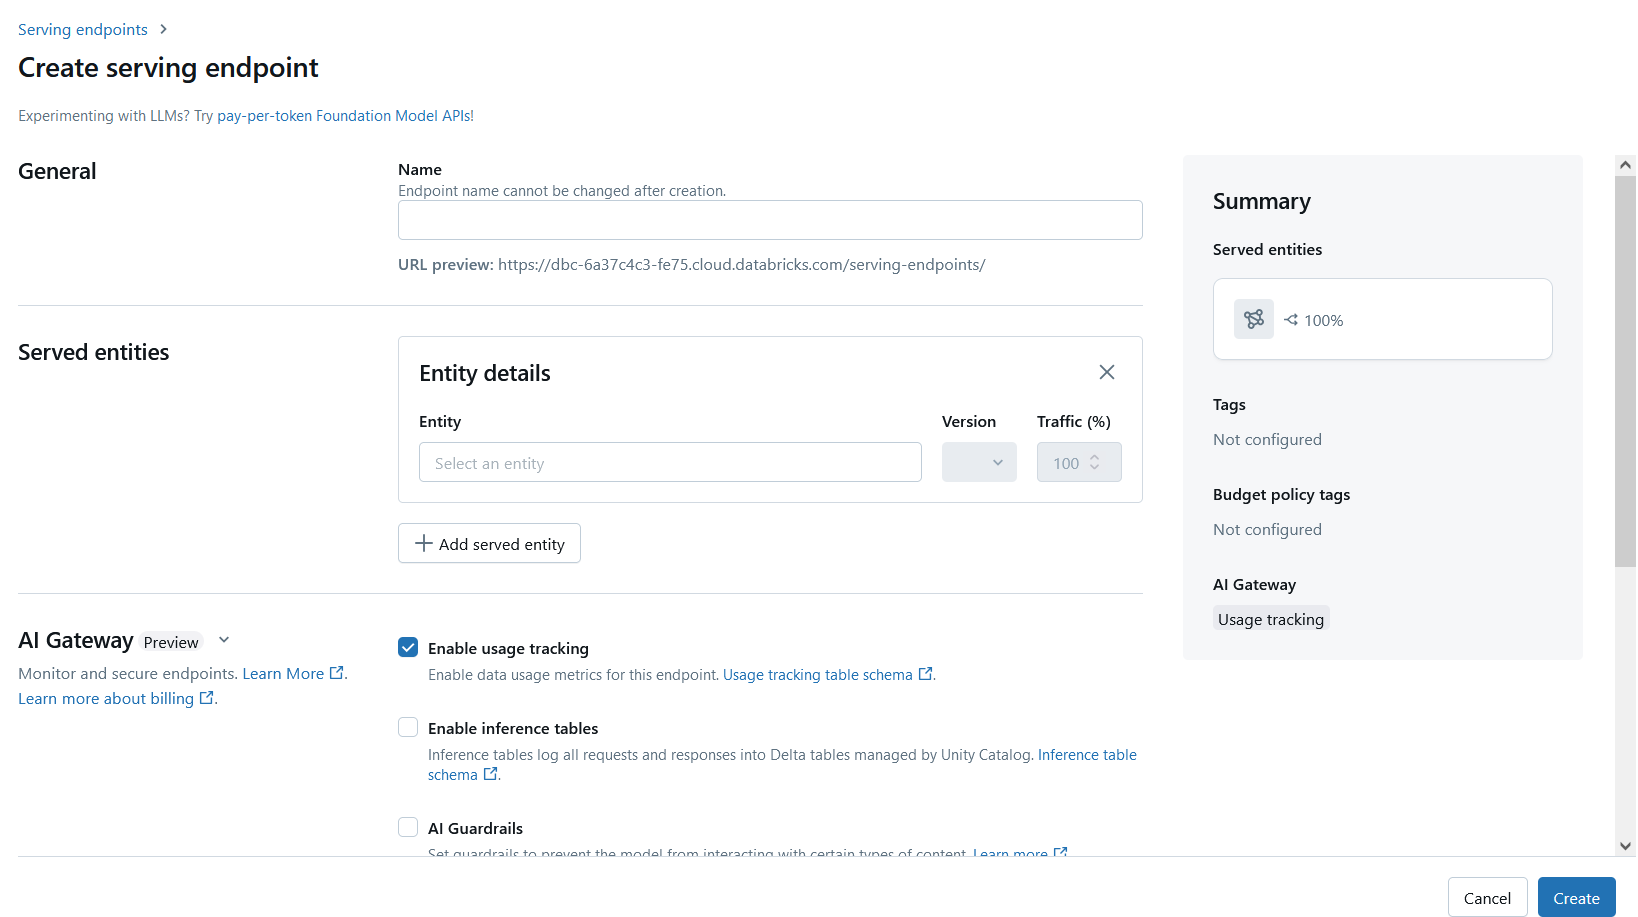Click external link icon after Inference table schema
Screen dimensions: 1638x917
point(491,774)
